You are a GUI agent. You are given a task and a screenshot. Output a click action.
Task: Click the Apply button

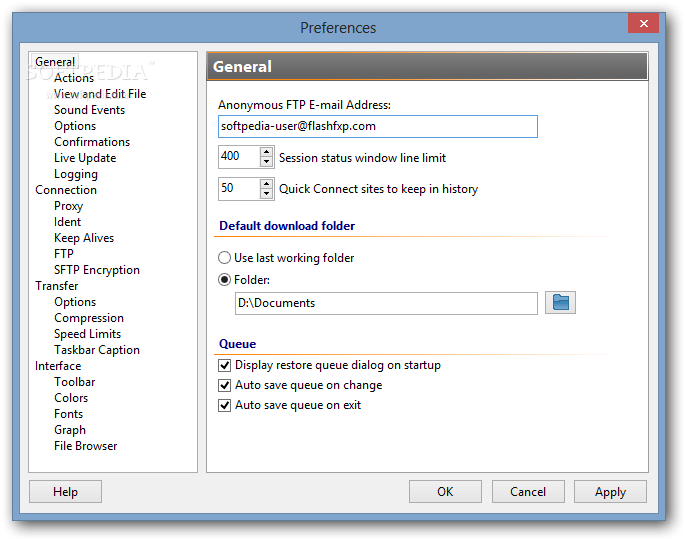coord(610,492)
